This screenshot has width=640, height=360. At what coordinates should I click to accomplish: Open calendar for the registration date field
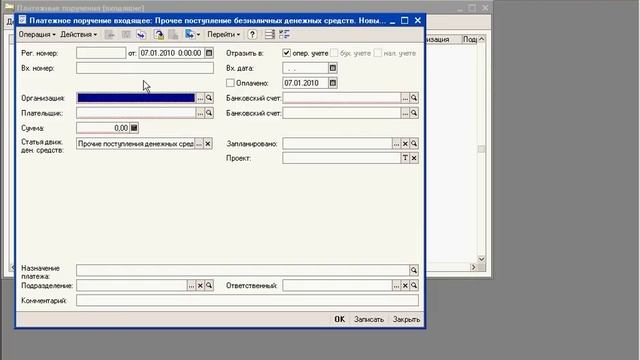pos(209,53)
